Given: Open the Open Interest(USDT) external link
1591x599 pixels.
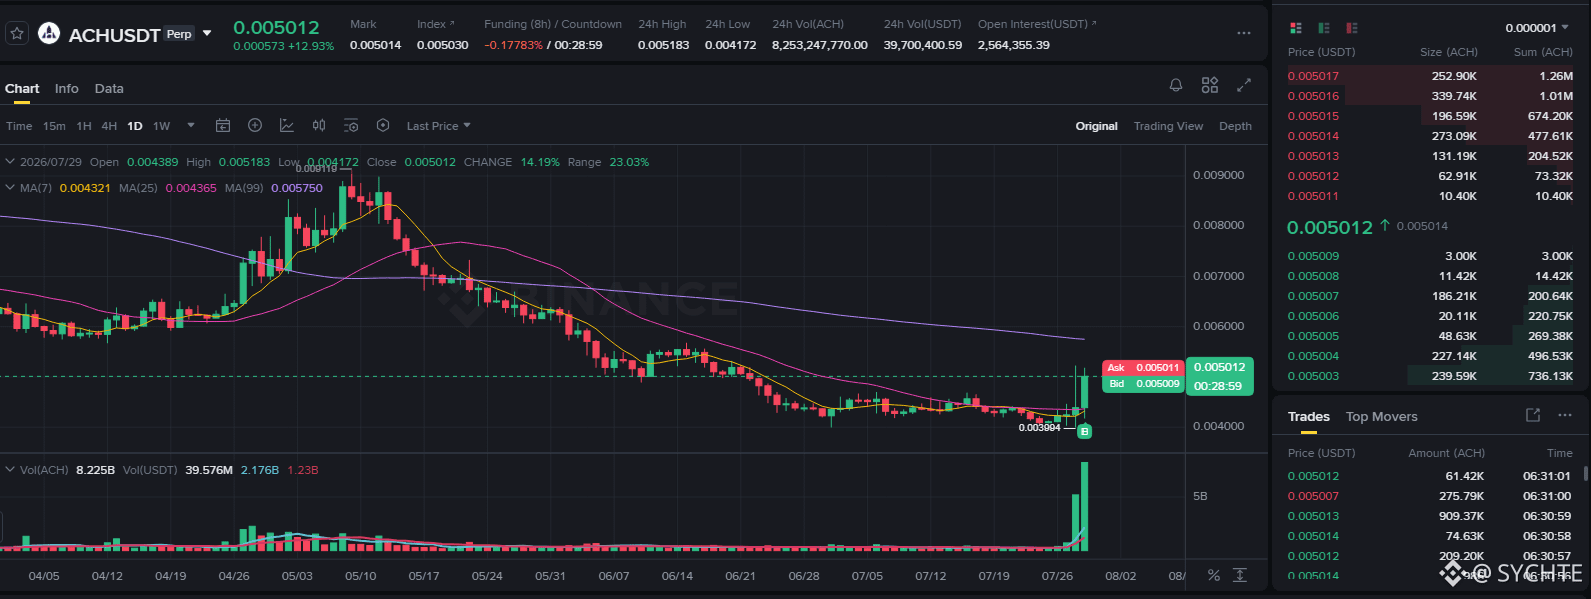Looking at the screenshot, I should coord(1094,23).
